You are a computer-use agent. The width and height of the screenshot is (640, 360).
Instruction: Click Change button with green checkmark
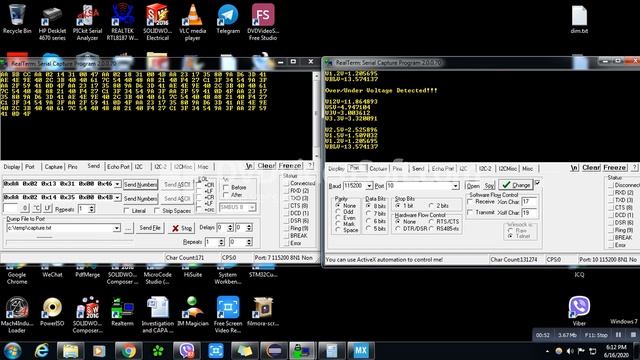pyautogui.click(x=516, y=185)
